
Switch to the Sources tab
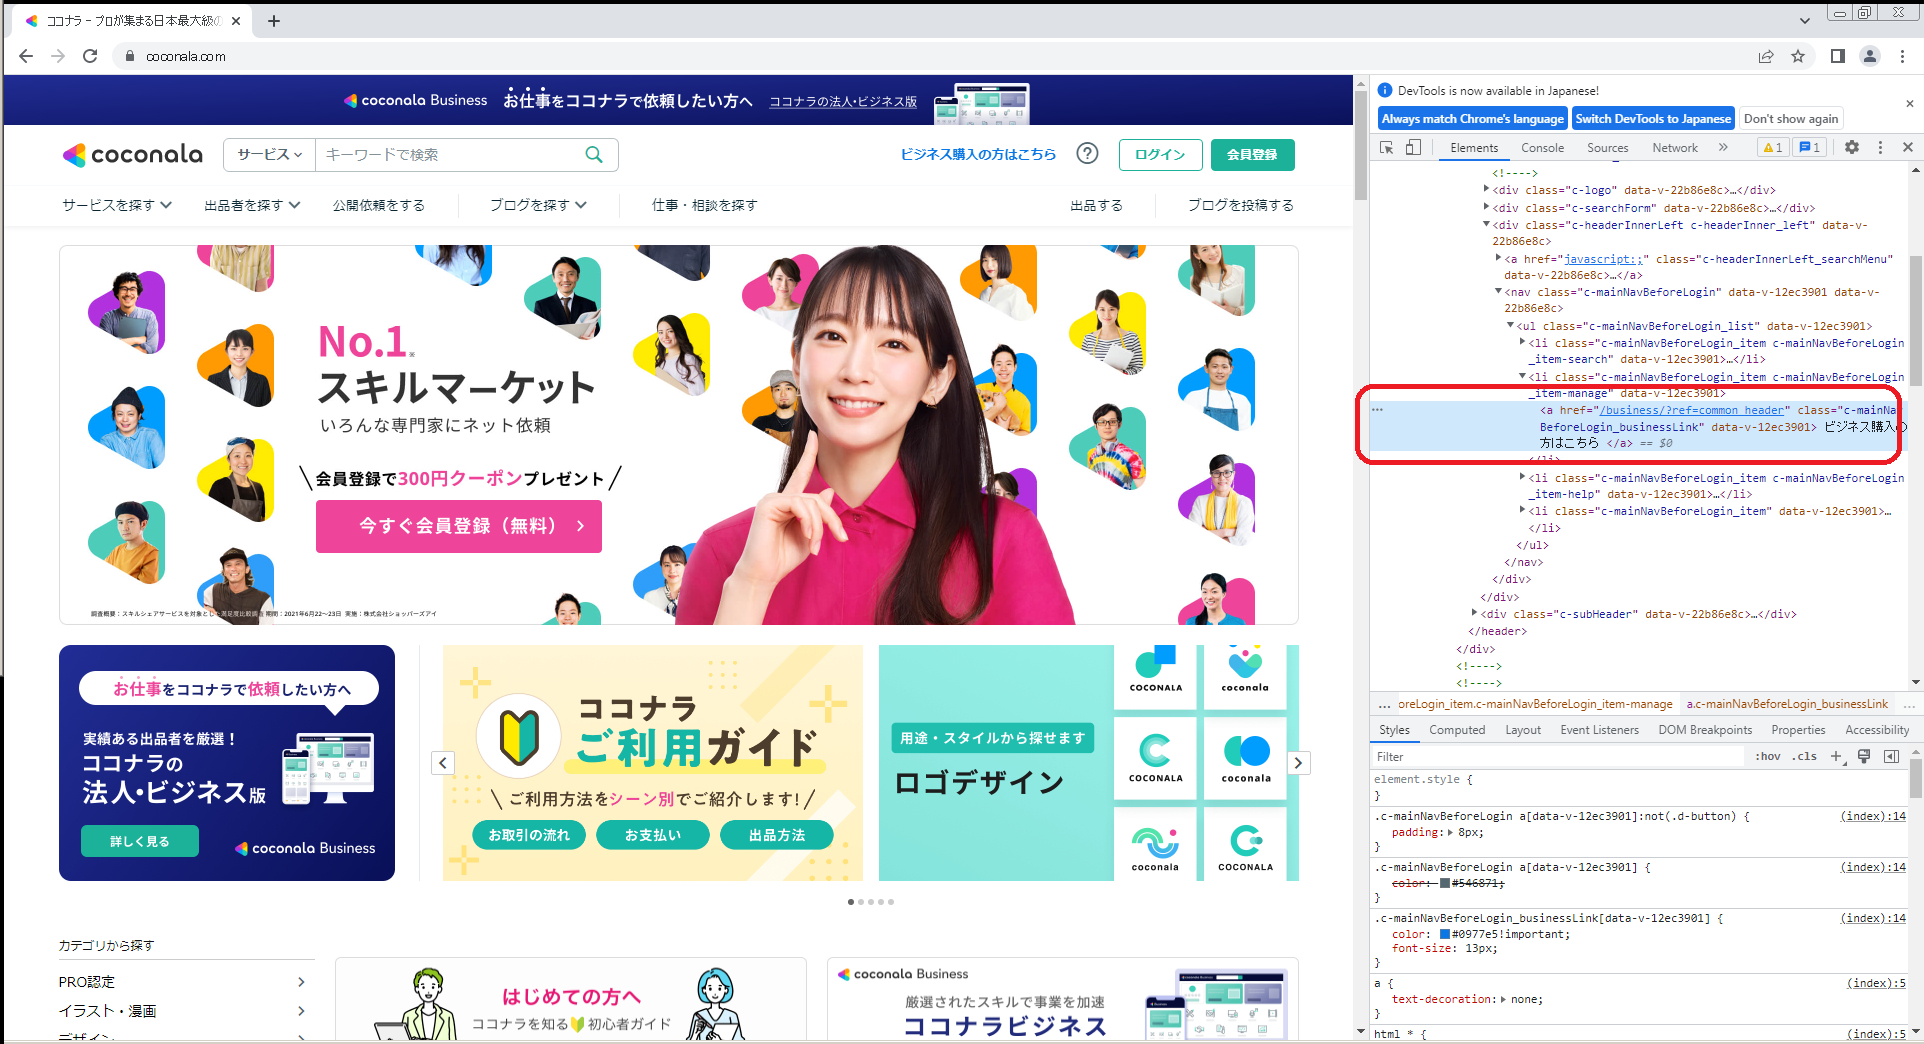click(x=1607, y=147)
